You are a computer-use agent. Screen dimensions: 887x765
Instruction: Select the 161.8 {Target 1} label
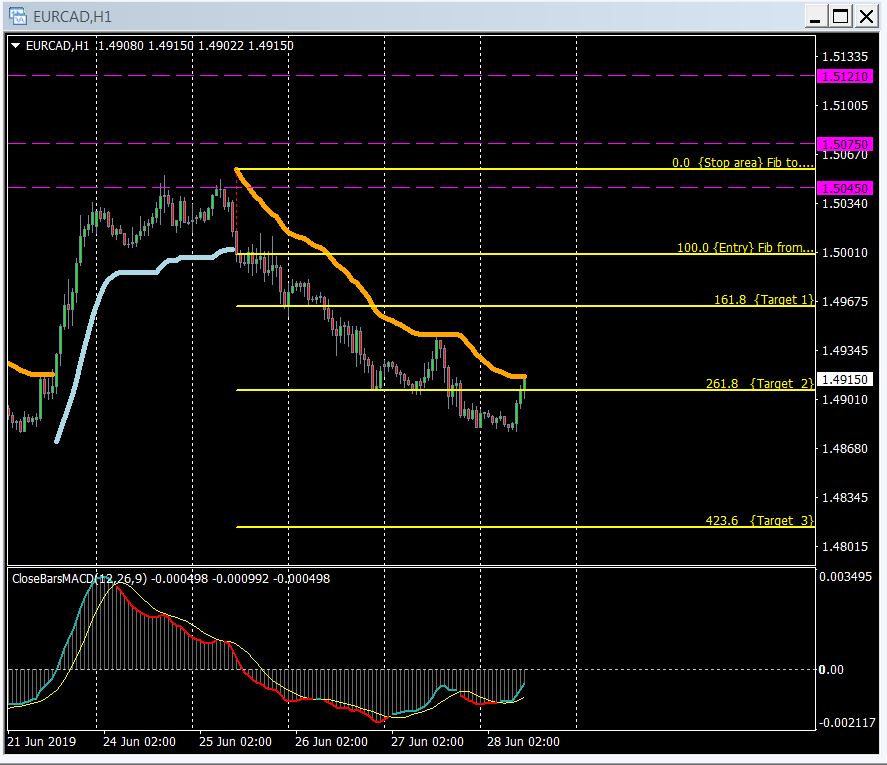point(764,299)
